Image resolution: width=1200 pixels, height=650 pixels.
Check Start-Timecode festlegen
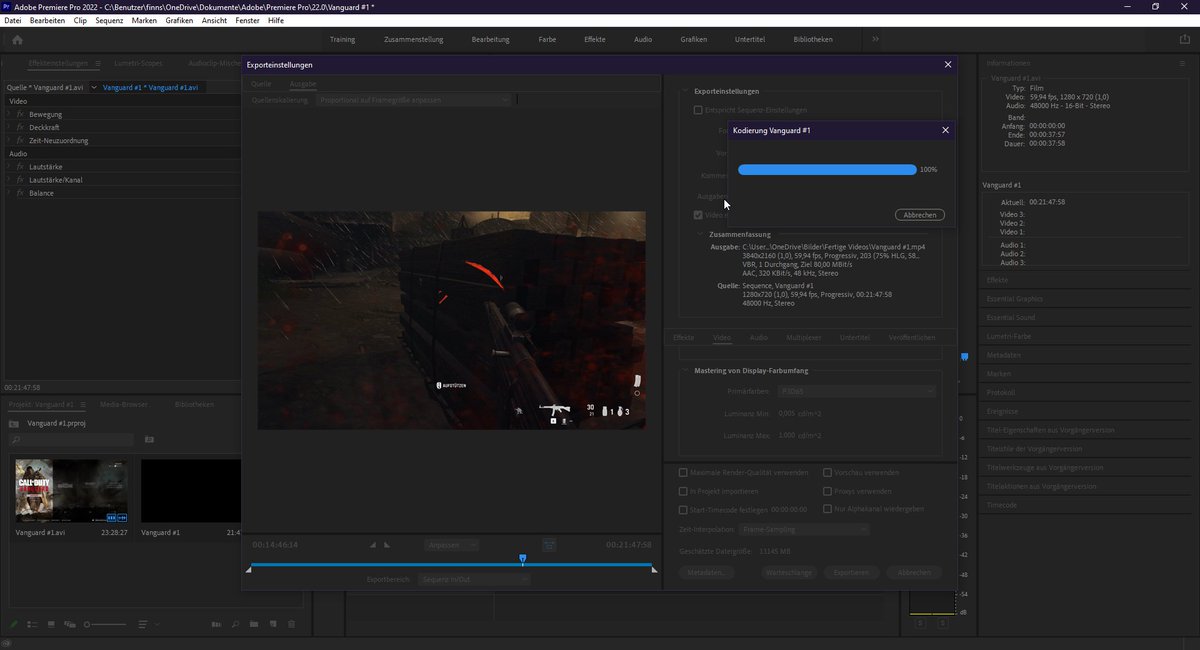tap(683, 509)
